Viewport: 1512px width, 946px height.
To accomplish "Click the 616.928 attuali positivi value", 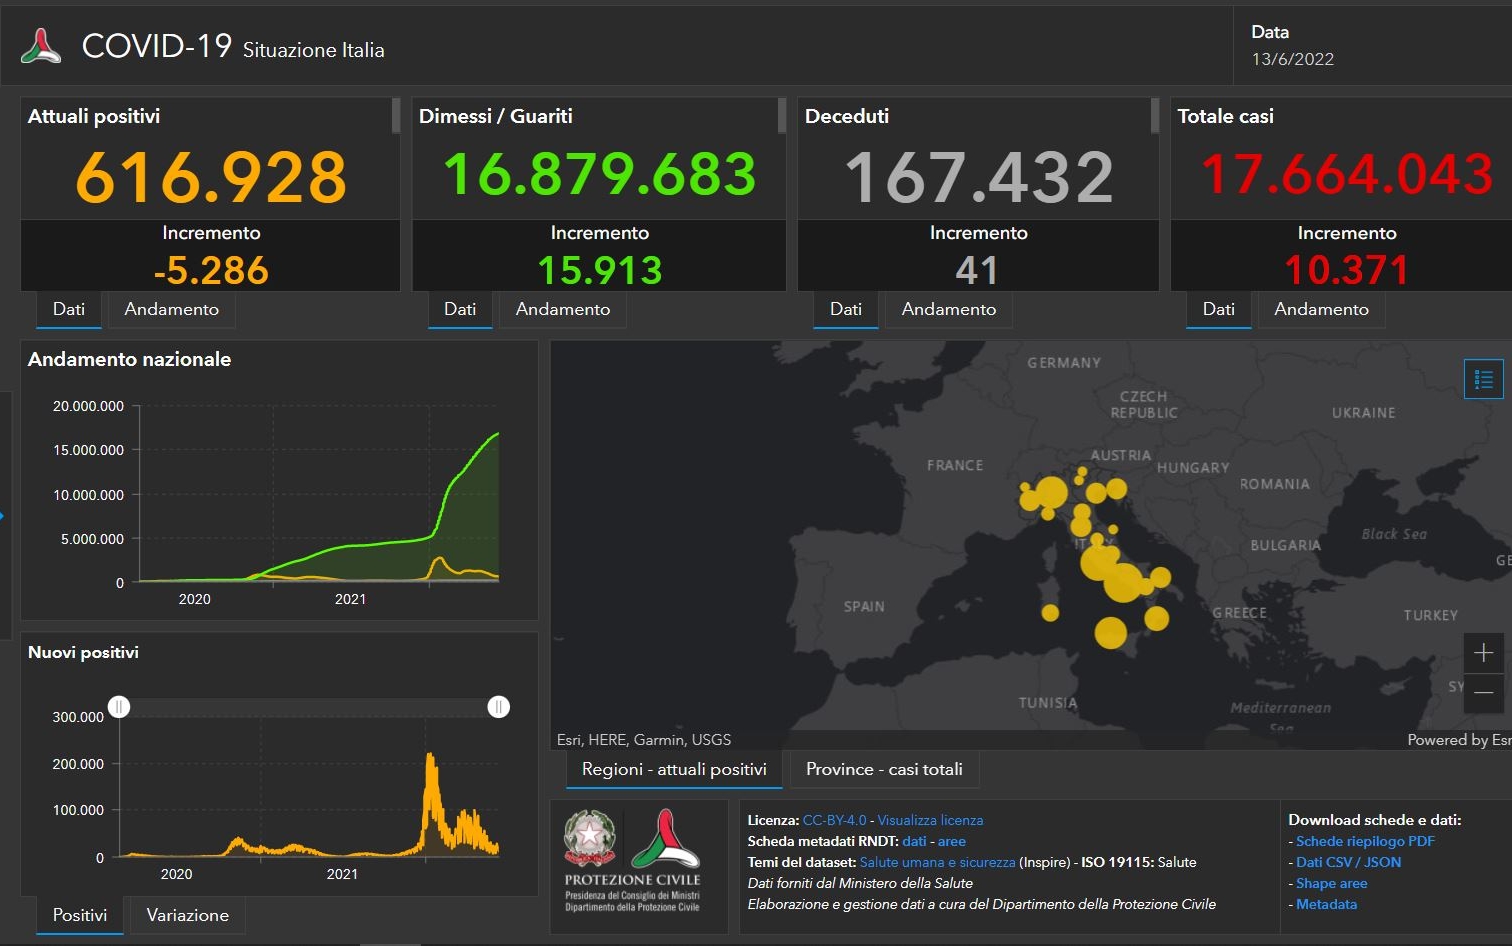I will 211,177.
